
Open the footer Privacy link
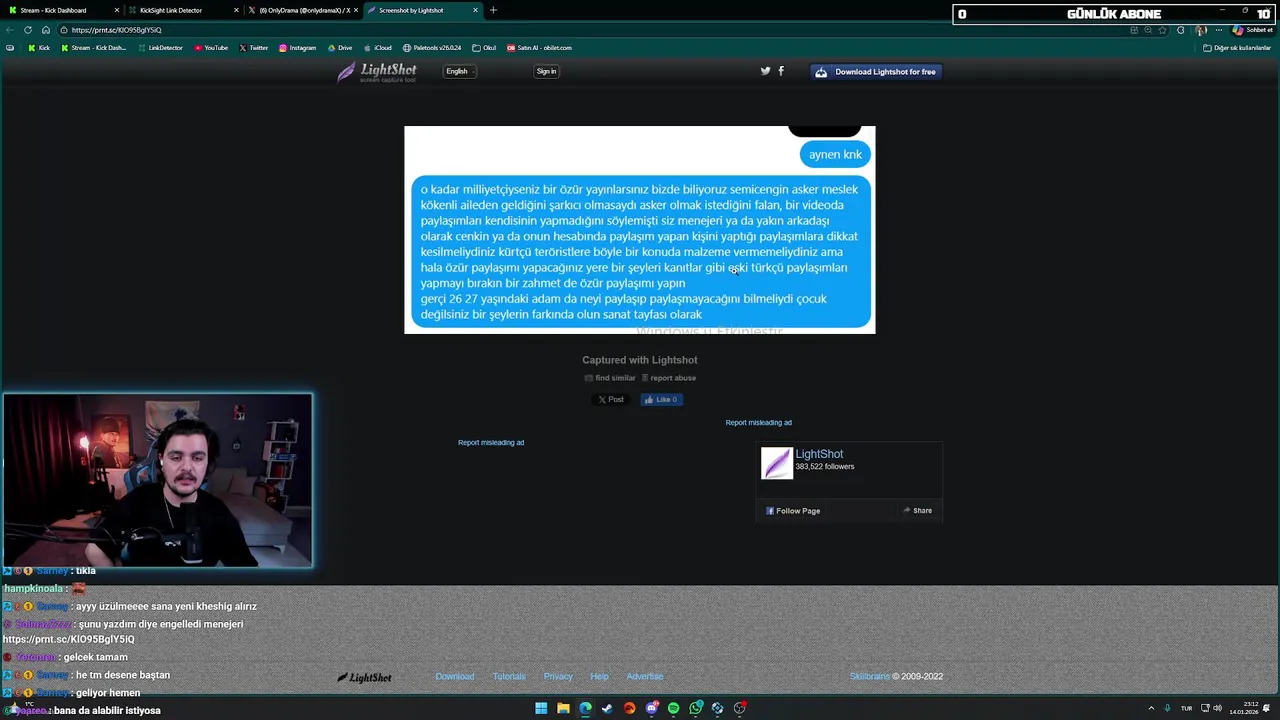tap(558, 677)
